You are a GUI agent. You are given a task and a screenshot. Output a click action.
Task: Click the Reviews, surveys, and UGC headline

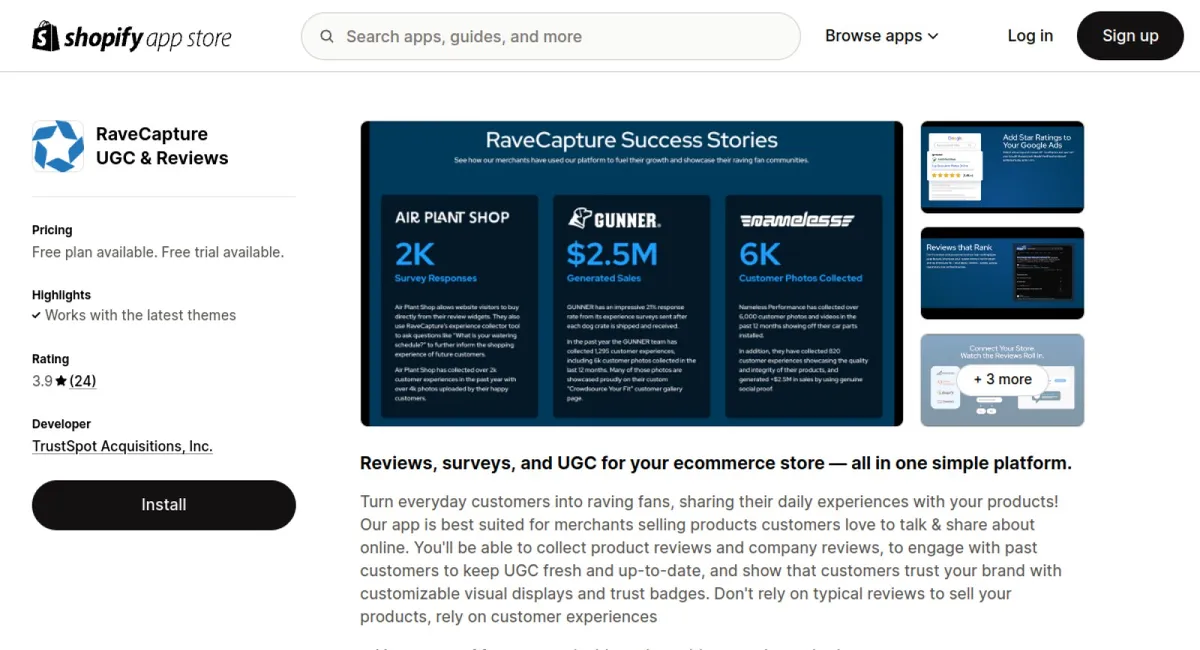[x=716, y=463]
